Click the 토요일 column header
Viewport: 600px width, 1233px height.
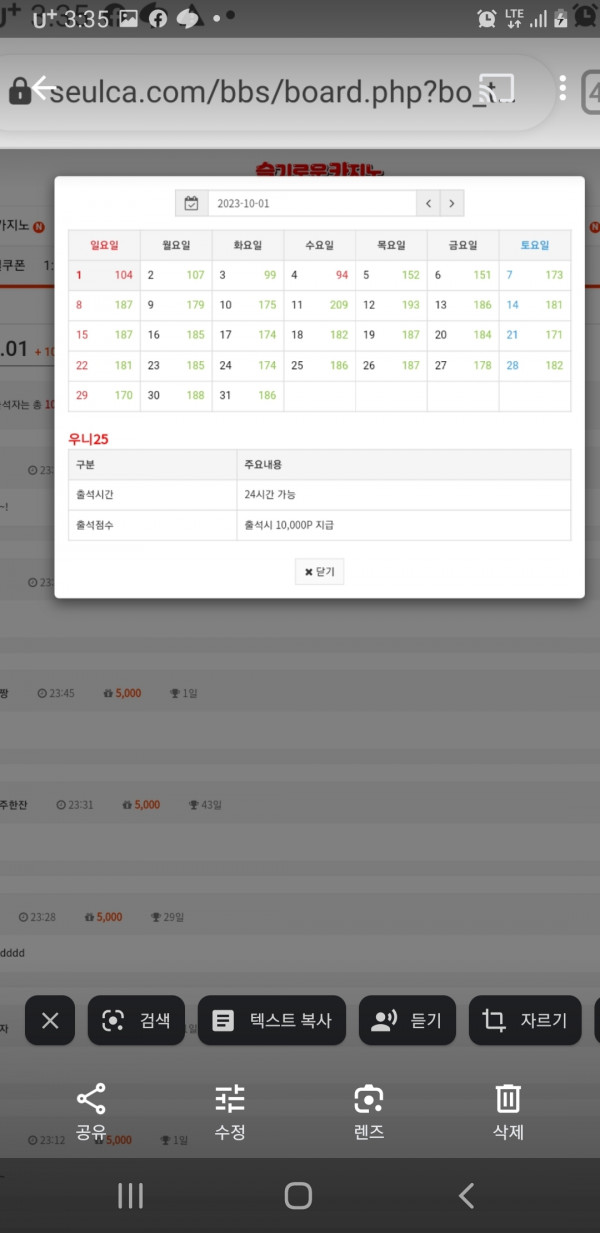[535, 245]
